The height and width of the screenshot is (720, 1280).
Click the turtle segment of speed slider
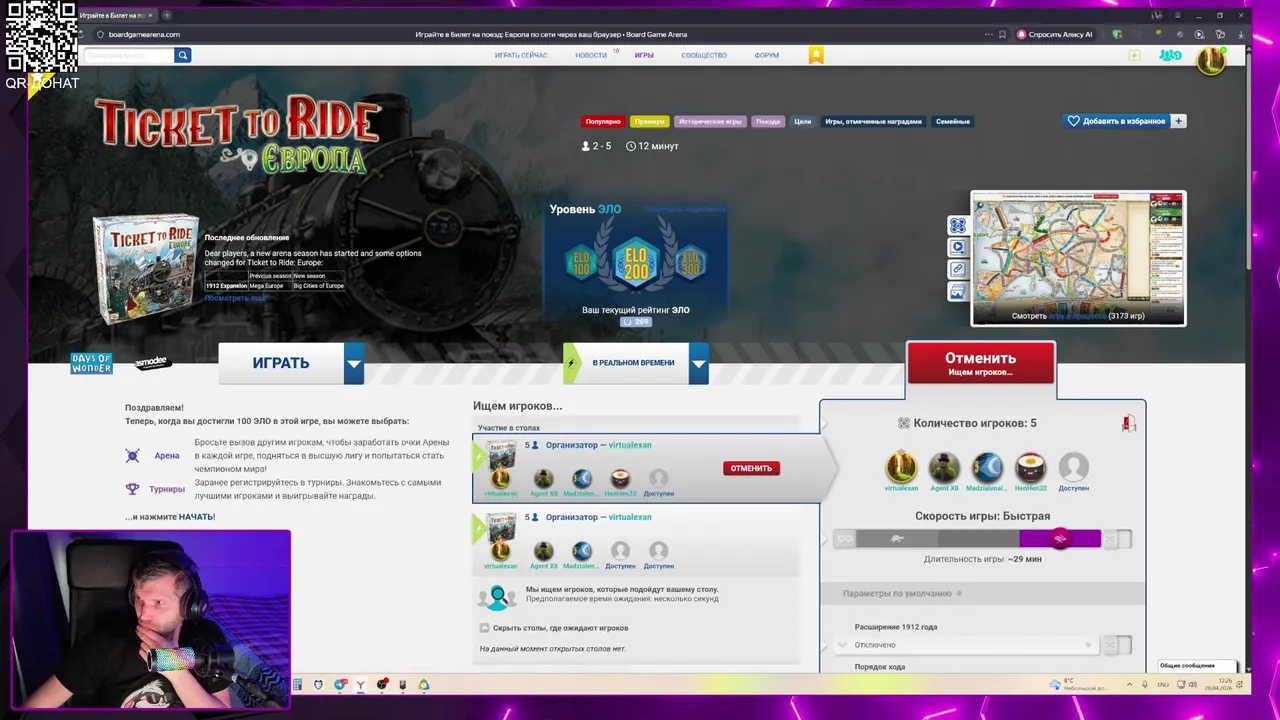(897, 539)
